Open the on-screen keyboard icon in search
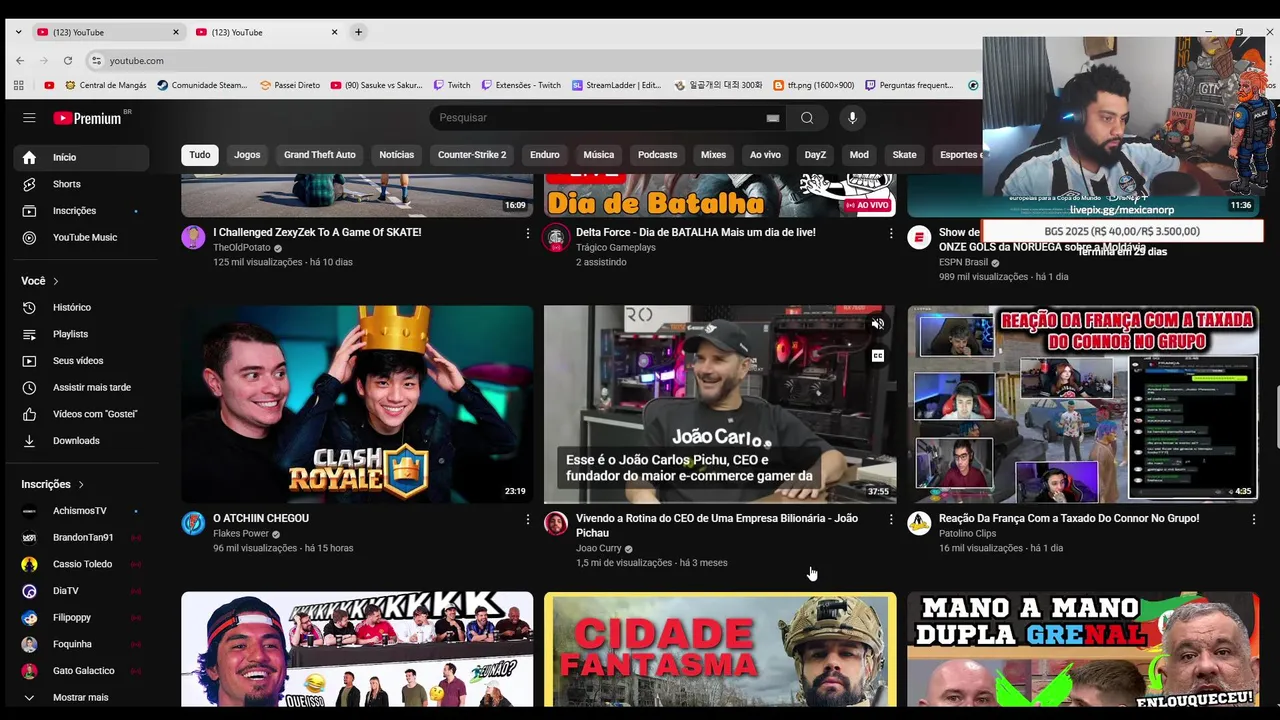 (x=773, y=118)
